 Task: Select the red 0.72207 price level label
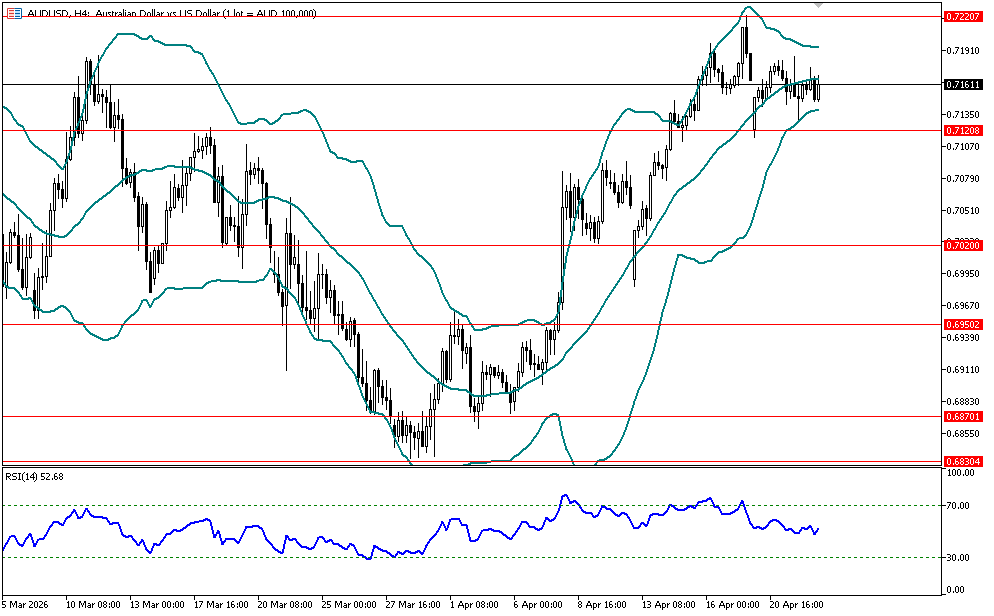pyautogui.click(x=962, y=17)
